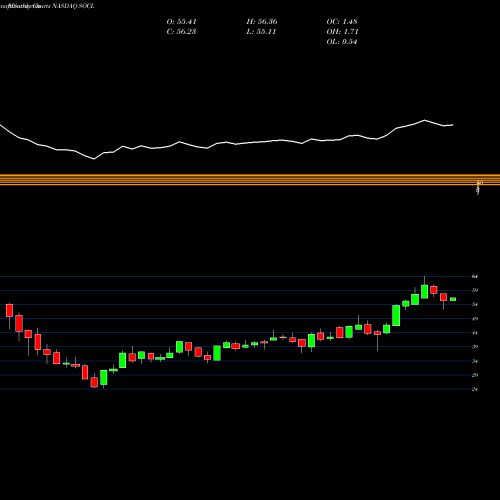Viewport: 500px width, 500px height.
Task: Click the price axis label '29'
Action: (x=475, y=375)
